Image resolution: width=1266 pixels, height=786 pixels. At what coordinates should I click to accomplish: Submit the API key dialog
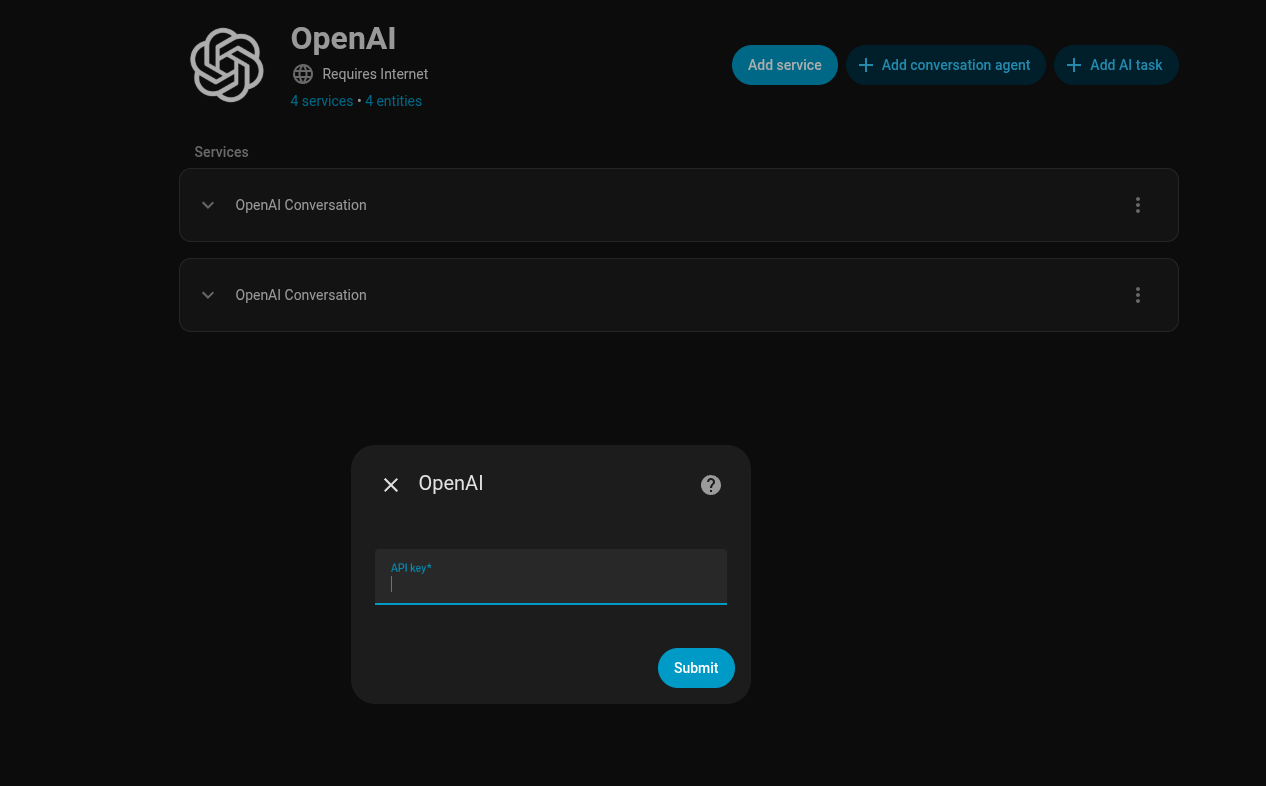point(696,668)
